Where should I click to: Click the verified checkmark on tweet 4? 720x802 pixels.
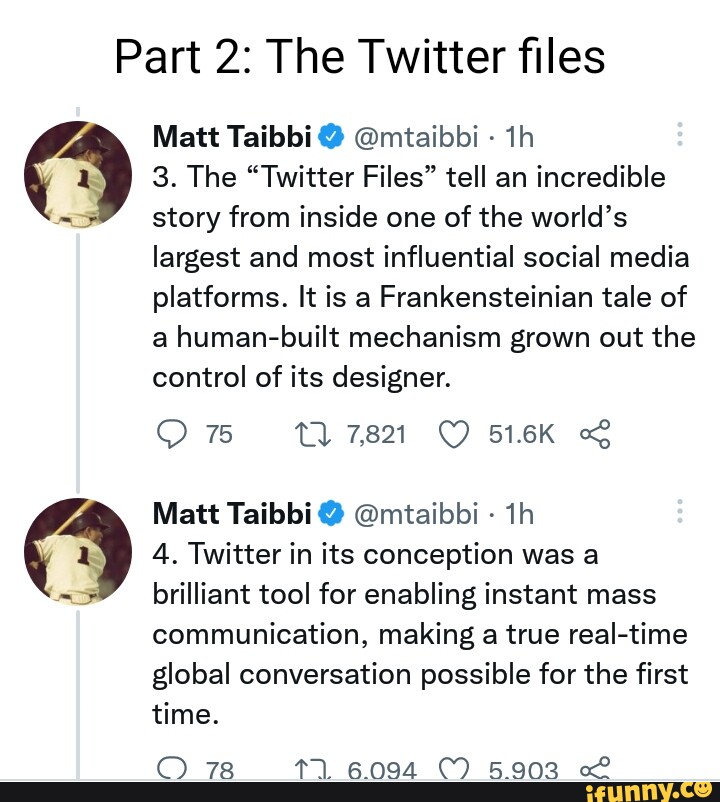pos(330,513)
